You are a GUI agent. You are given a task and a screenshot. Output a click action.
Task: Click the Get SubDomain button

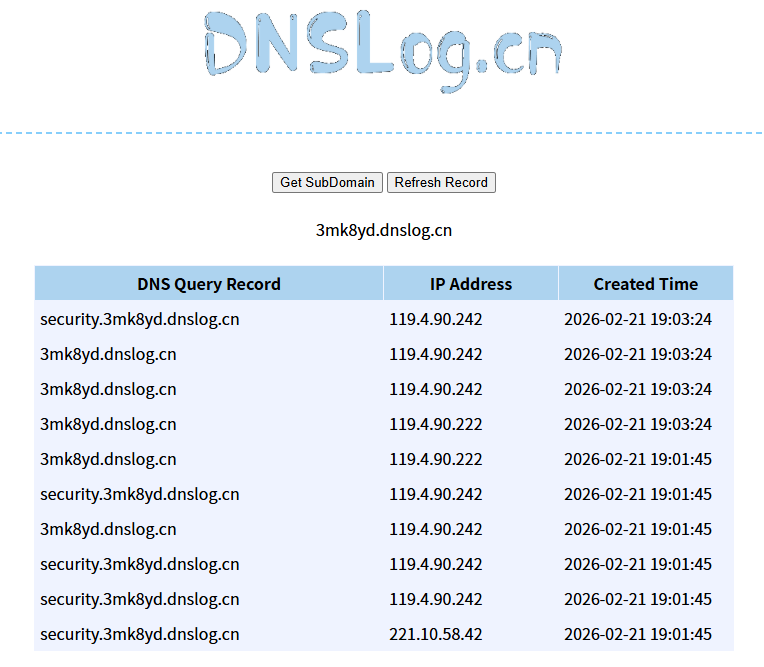(327, 182)
